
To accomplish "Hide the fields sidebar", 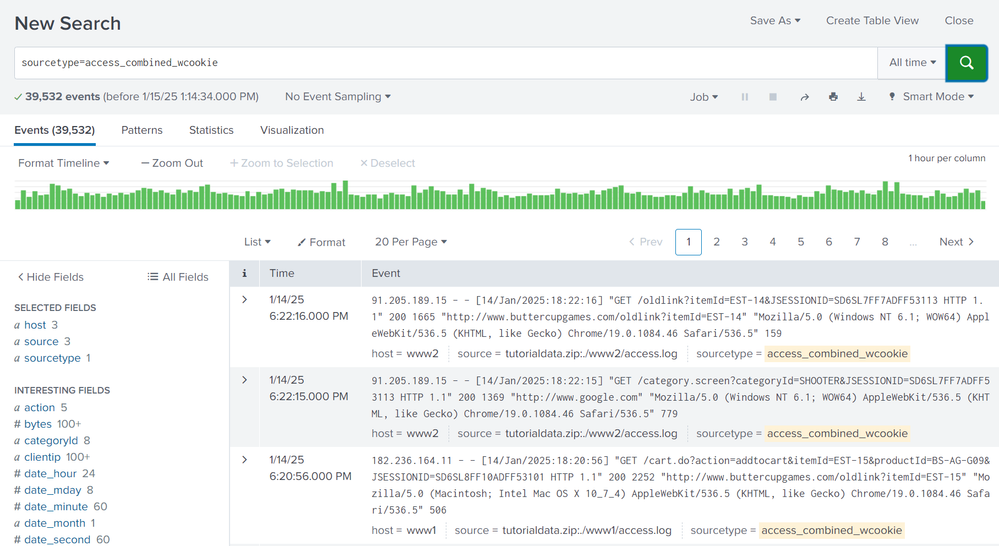I will pyautogui.click(x=51, y=277).
